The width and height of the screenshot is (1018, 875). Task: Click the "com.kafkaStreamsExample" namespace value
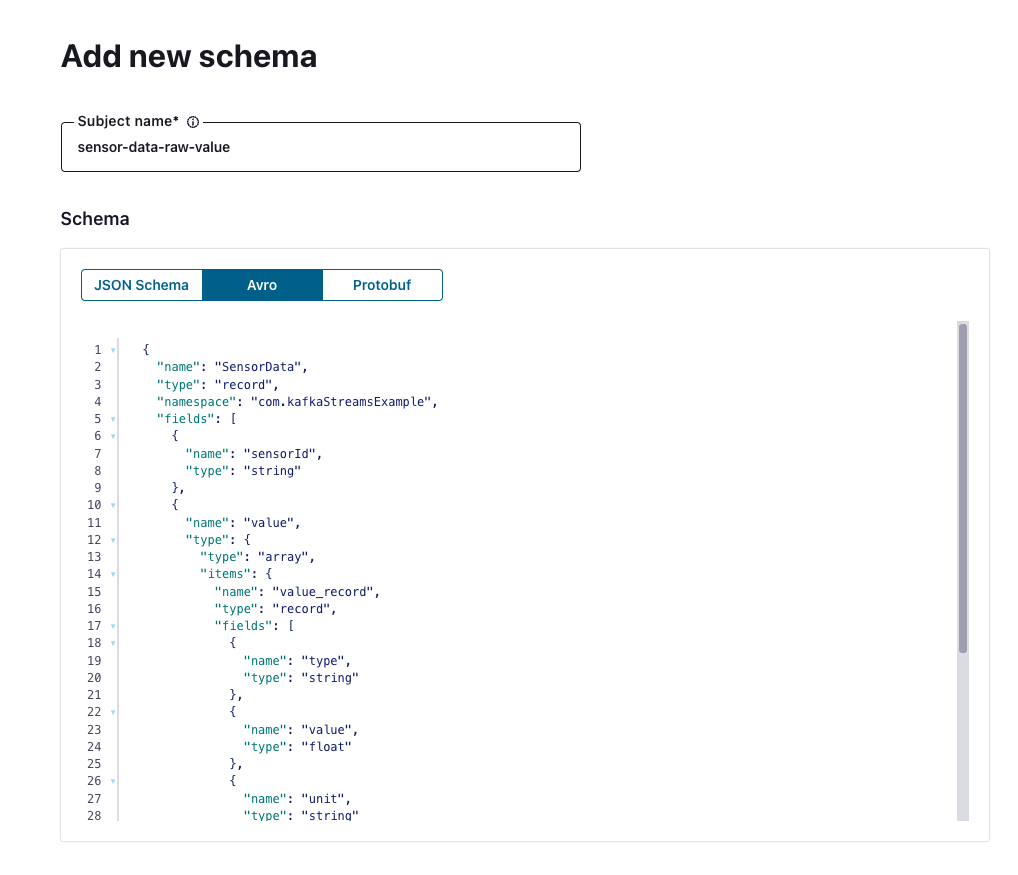341,402
